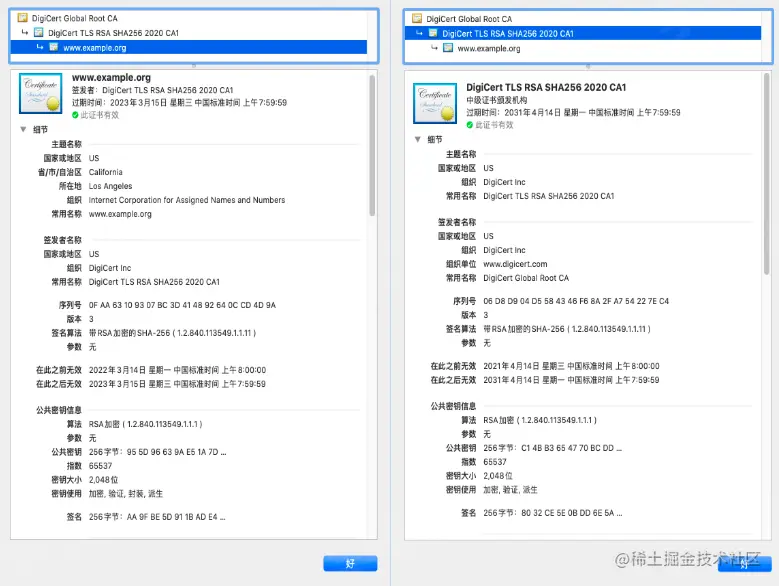Click Internet Corporation for Assigned Names and Numbers
The image size is (779, 586).
click(x=187, y=200)
